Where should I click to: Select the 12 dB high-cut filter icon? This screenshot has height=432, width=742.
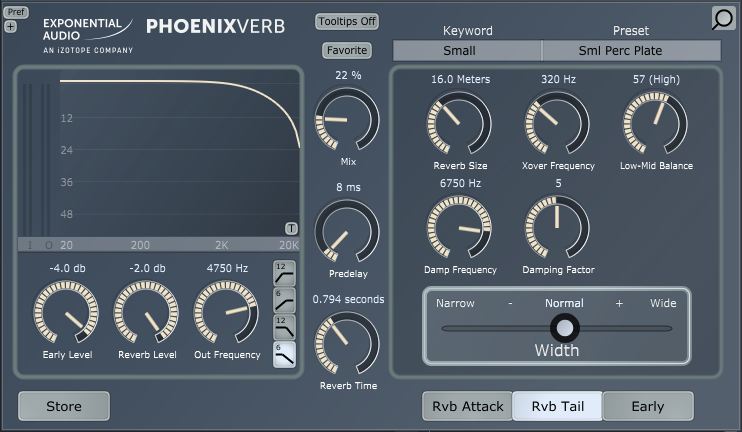tap(284, 327)
